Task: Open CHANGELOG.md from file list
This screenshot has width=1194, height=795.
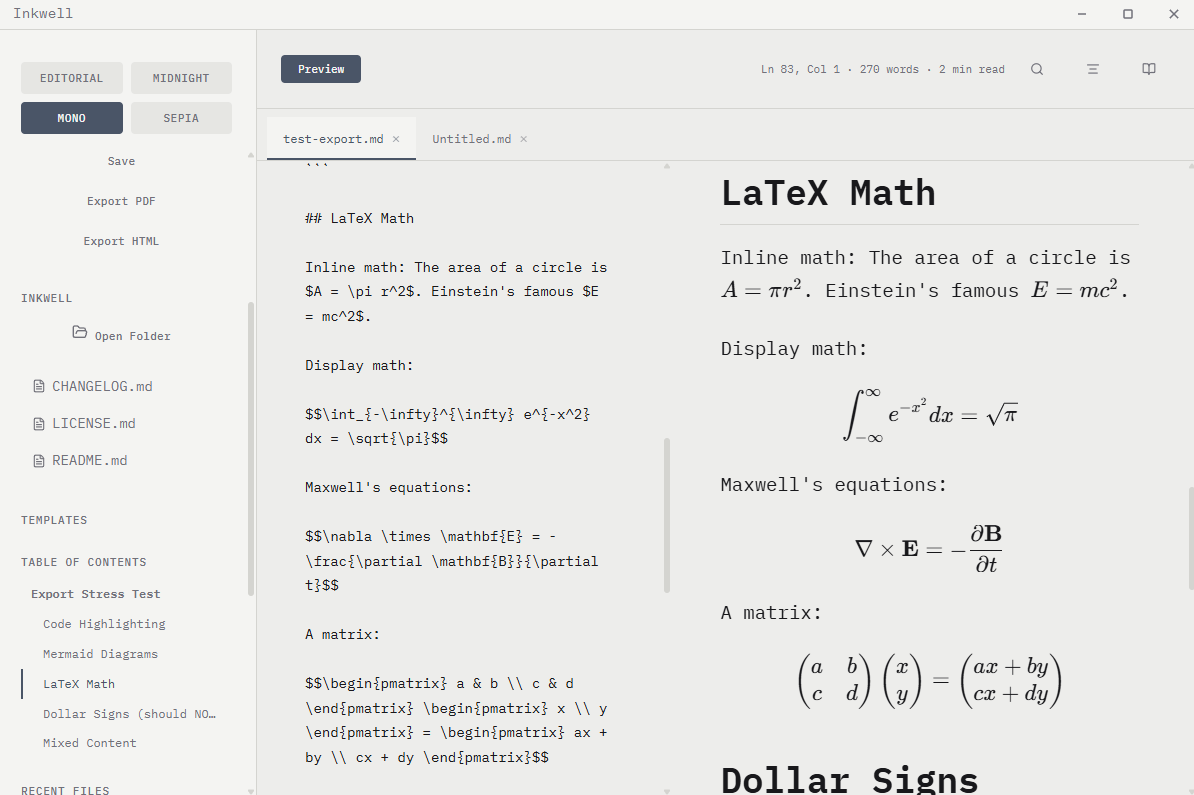Action: point(102,386)
